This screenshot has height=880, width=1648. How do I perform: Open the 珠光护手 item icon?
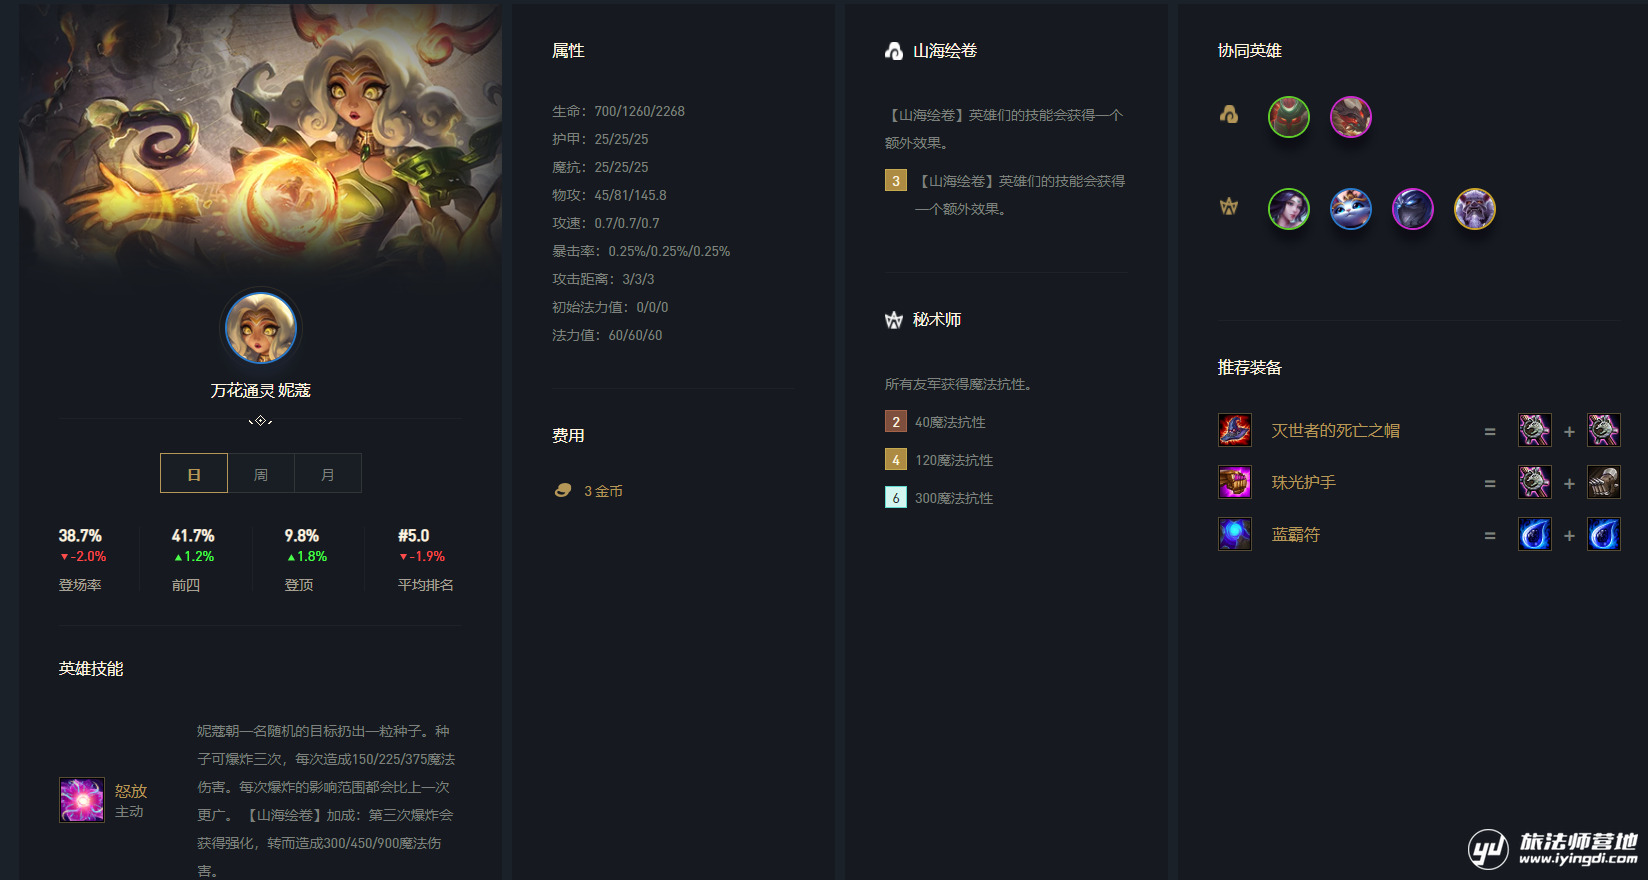(x=1235, y=482)
